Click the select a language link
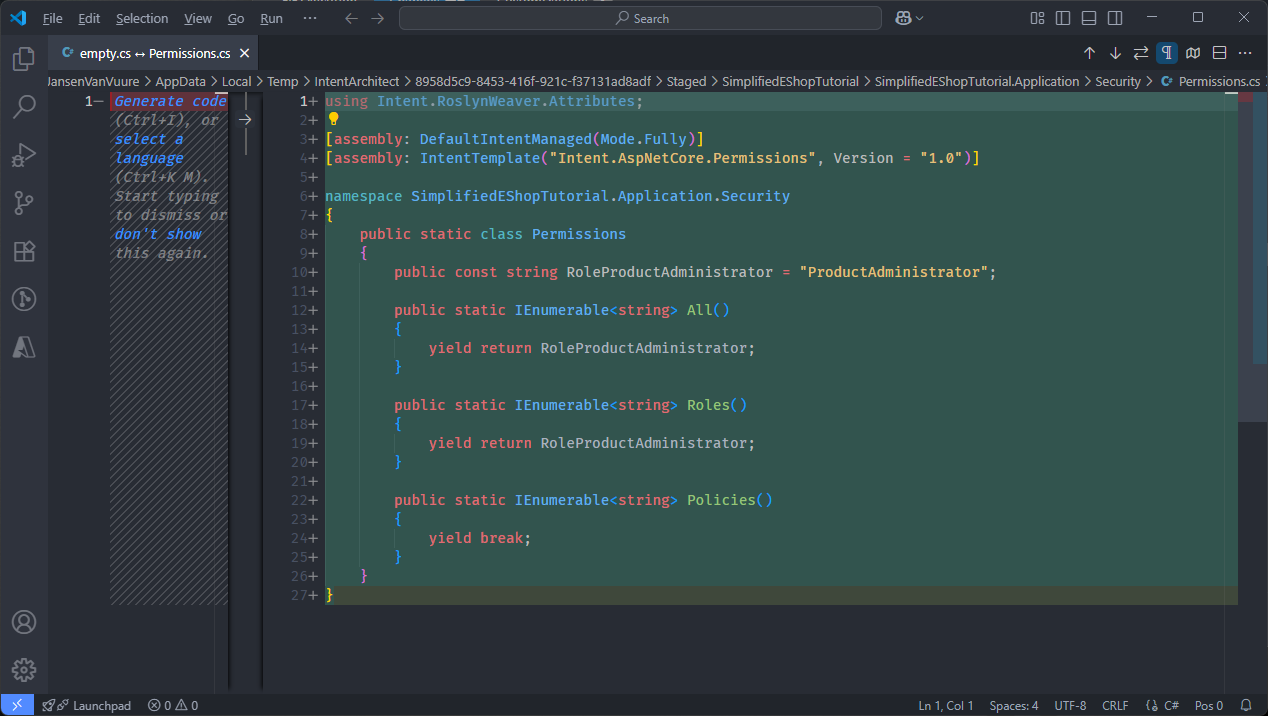This screenshot has width=1268, height=716. click(149, 149)
